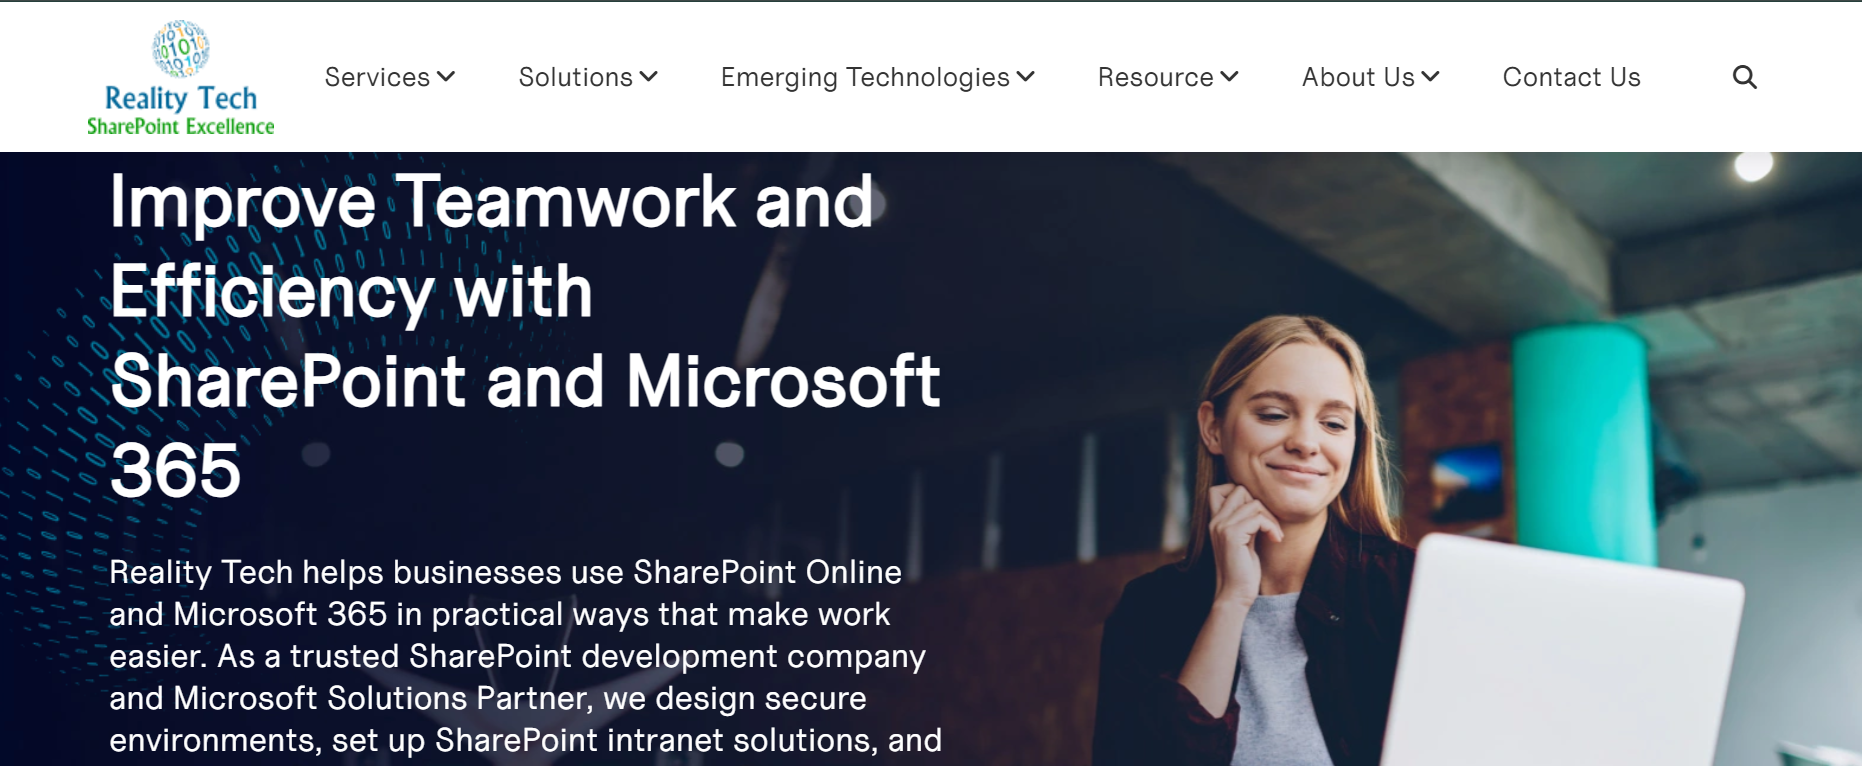Click the 365 text in the headline
Image resolution: width=1862 pixels, height=766 pixels.
tap(175, 470)
